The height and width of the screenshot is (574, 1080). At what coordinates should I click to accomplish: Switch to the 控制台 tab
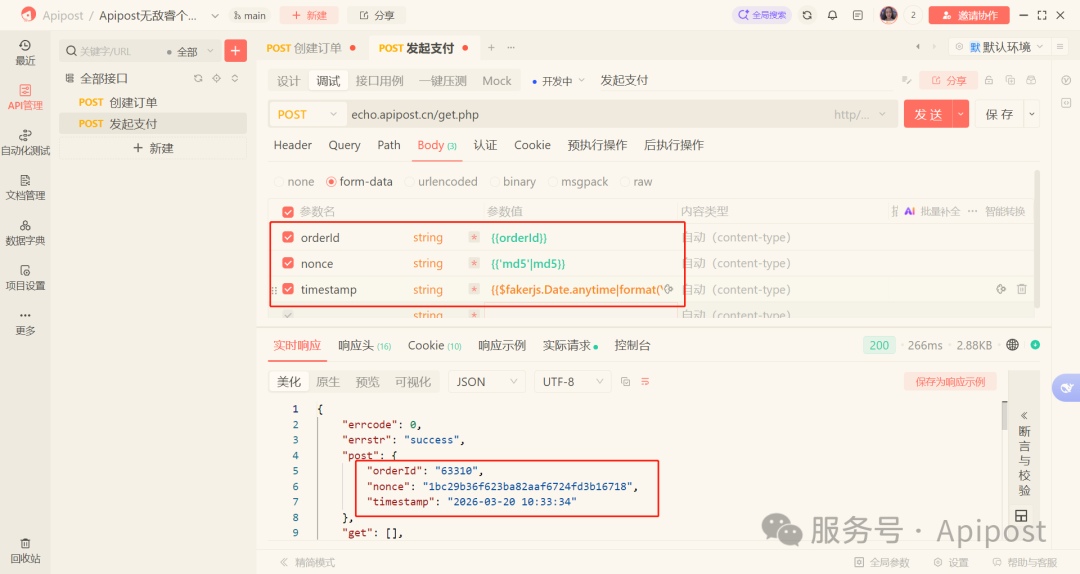(x=632, y=345)
